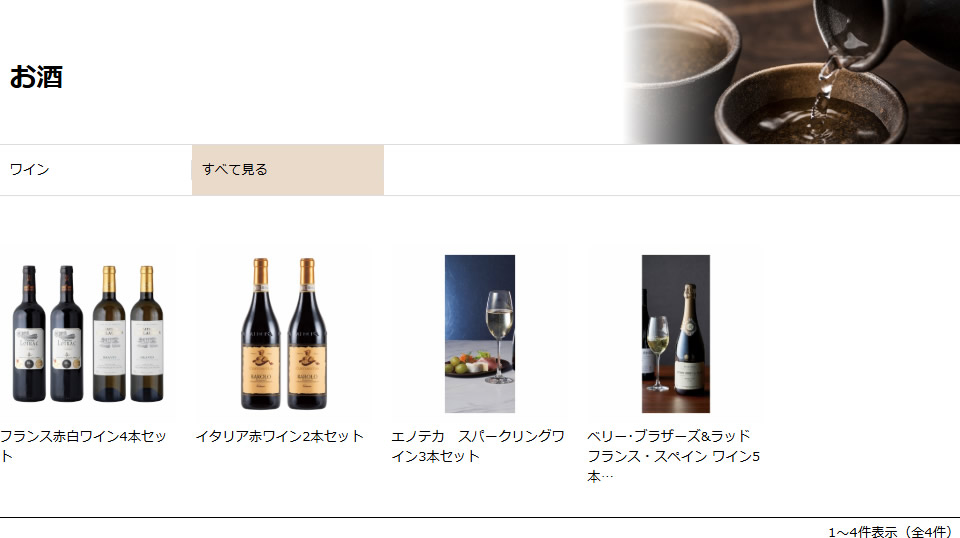The width and height of the screenshot is (960, 538).
Task: Open the フランス赤白ワイン4本セット title link
Action: pyautogui.click(x=83, y=446)
